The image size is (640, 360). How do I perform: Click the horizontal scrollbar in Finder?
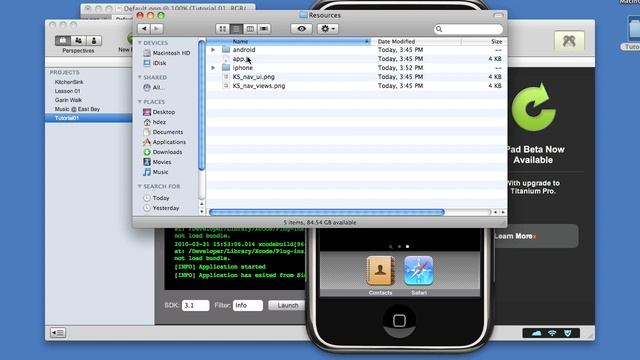327,212
